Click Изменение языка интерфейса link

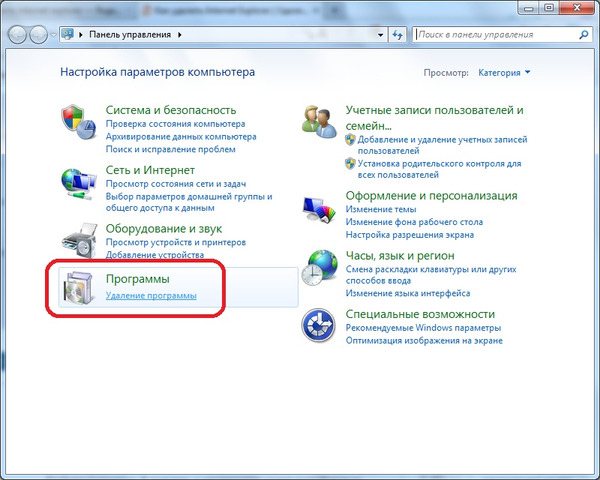coord(408,293)
